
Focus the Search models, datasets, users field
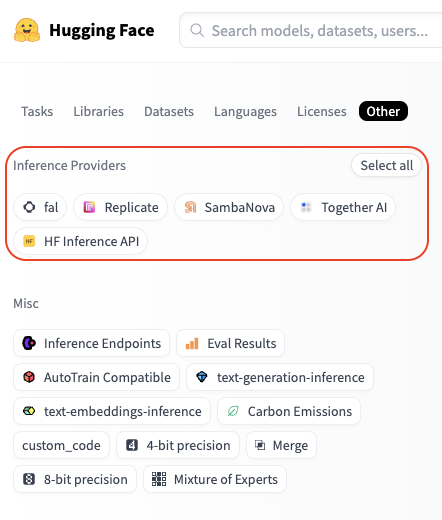311,30
